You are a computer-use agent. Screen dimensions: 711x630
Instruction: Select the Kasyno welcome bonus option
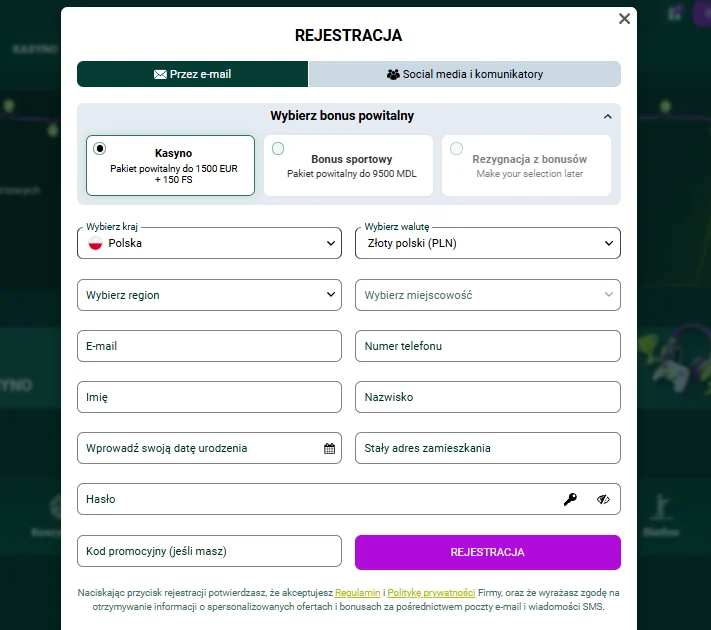click(x=100, y=149)
